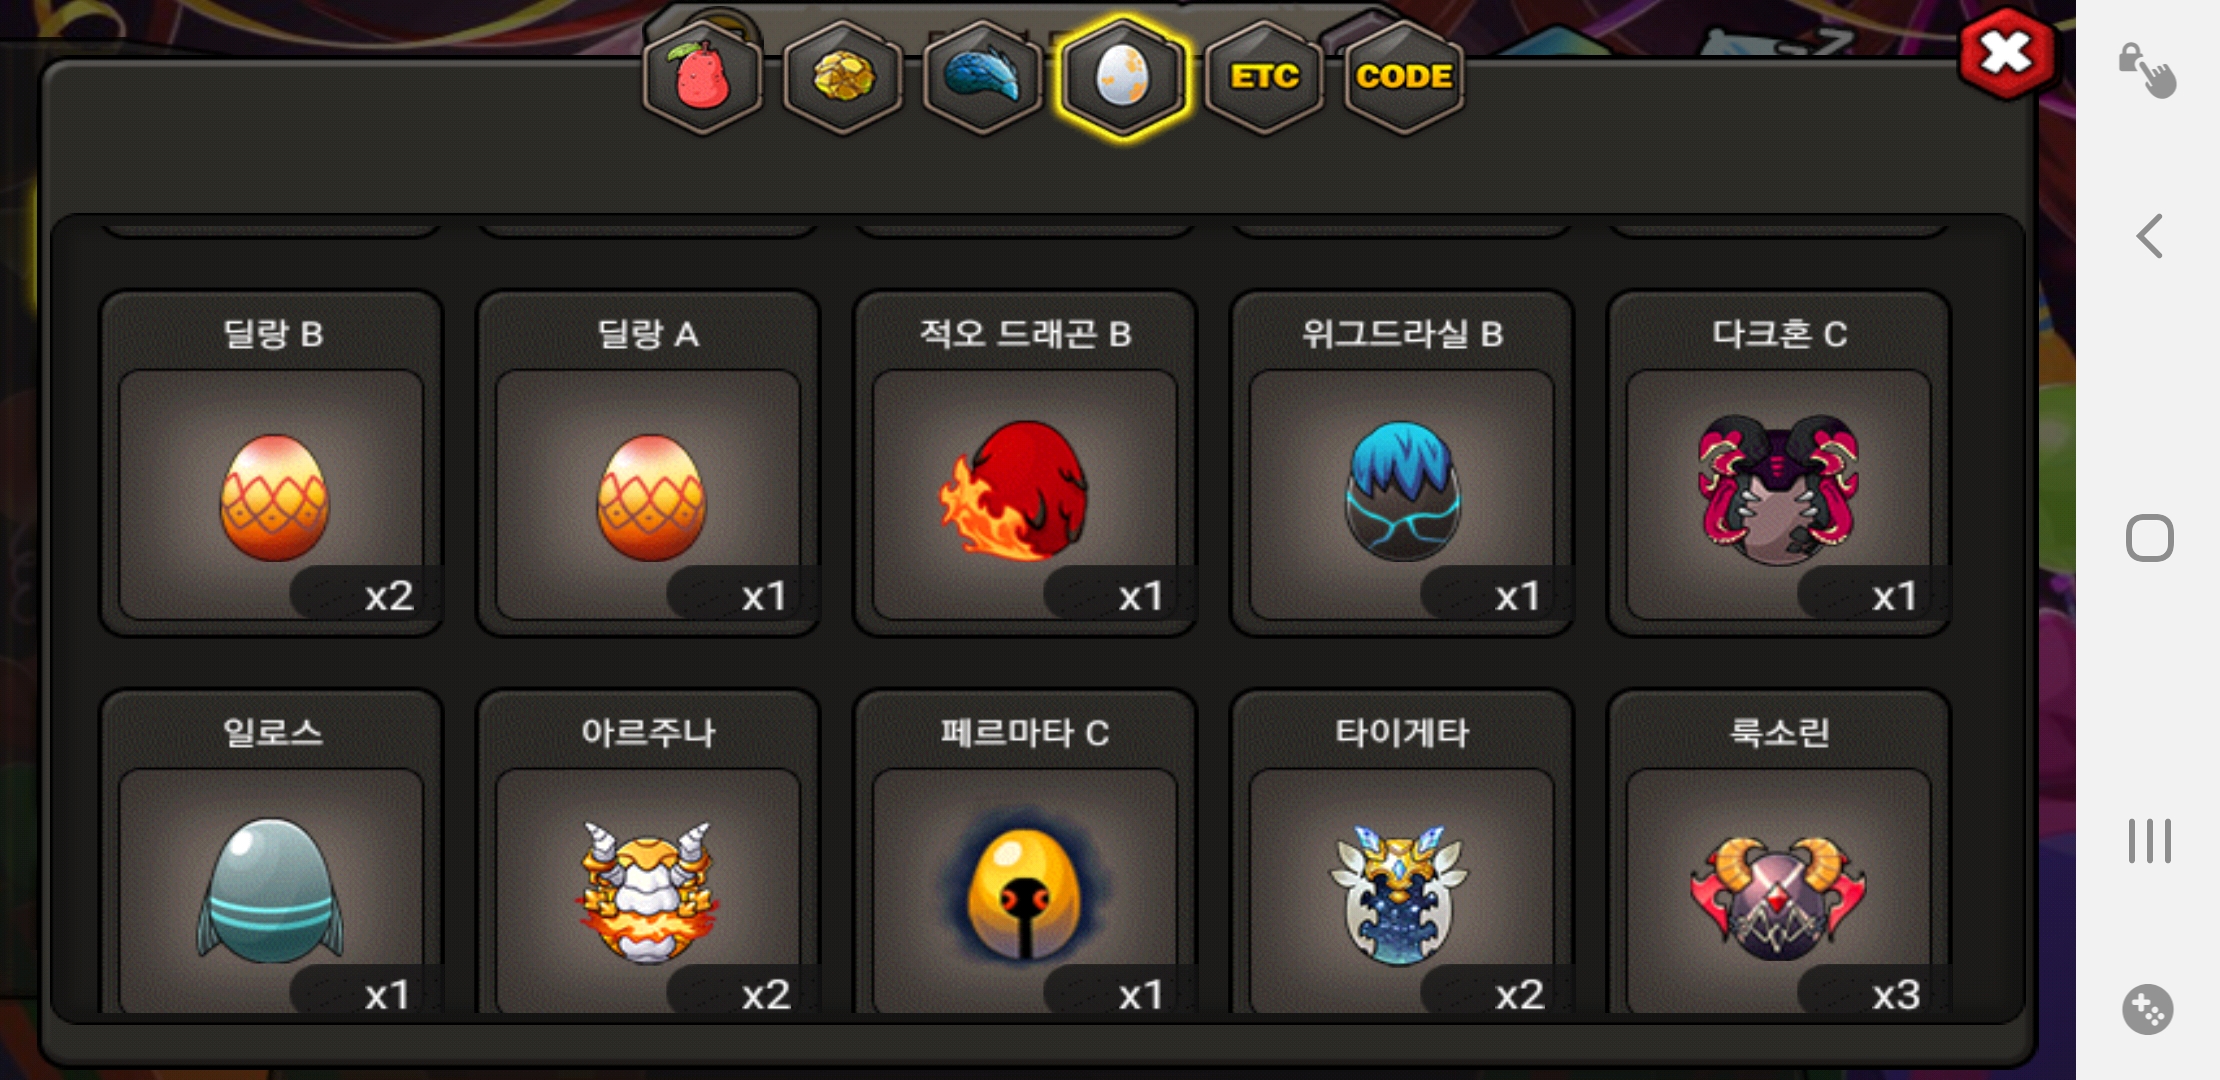2220x1080 pixels.
Task: Select the 딜랑 A egg
Action: [648, 464]
